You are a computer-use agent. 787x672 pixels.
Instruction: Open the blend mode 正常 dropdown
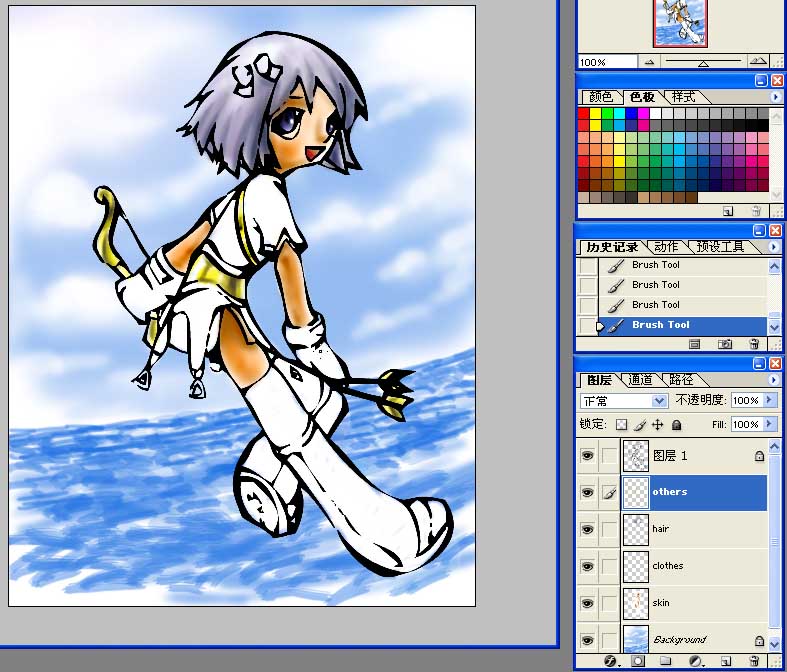[660, 401]
